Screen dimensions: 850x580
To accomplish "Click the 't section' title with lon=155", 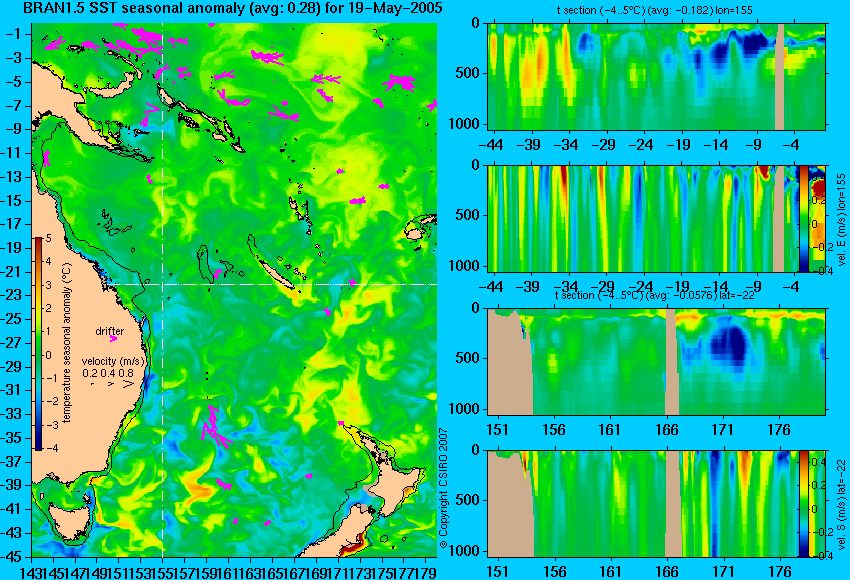I will (654, 10).
